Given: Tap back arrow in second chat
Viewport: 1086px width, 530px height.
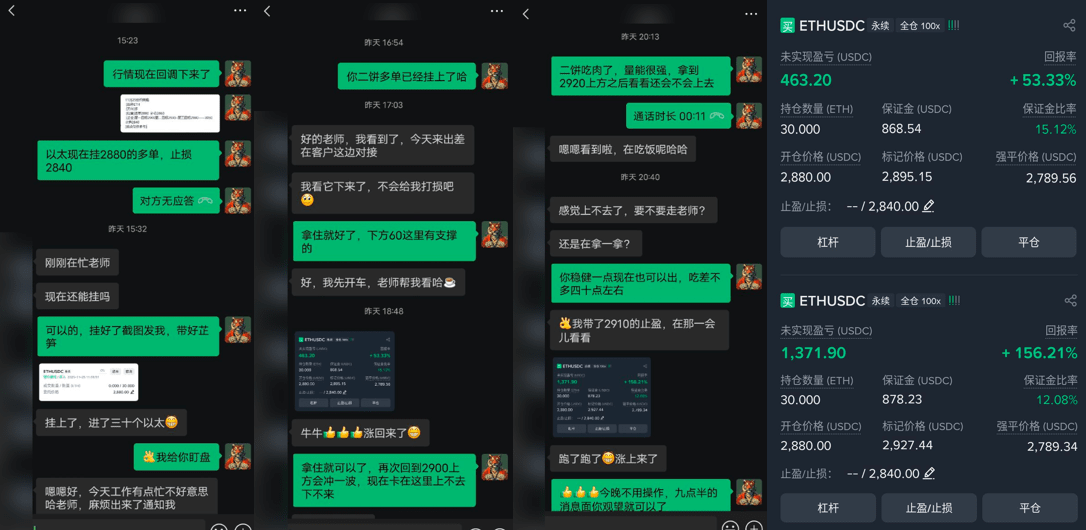Looking at the screenshot, I should (x=267, y=11).
